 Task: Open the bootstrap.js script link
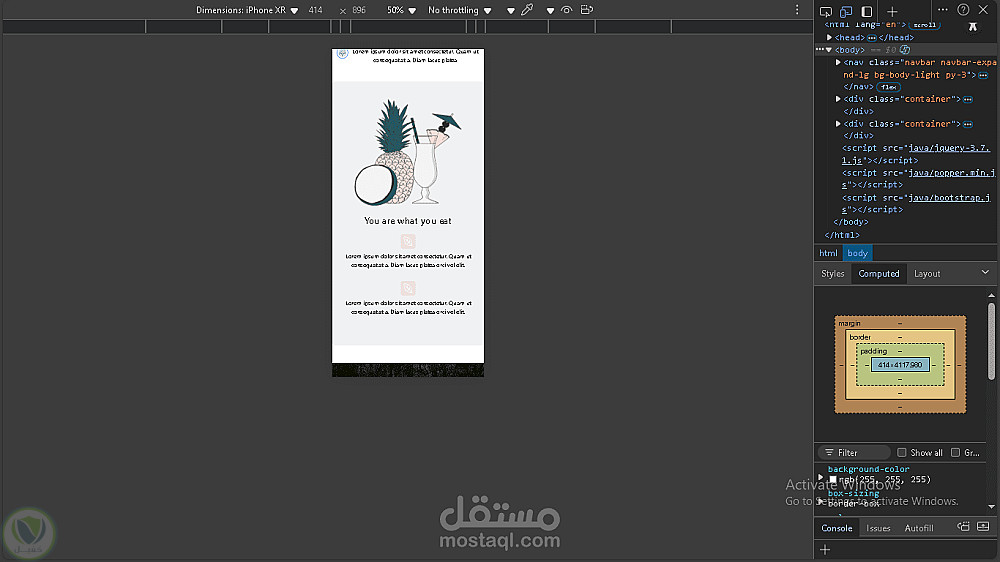pyautogui.click(x=916, y=203)
